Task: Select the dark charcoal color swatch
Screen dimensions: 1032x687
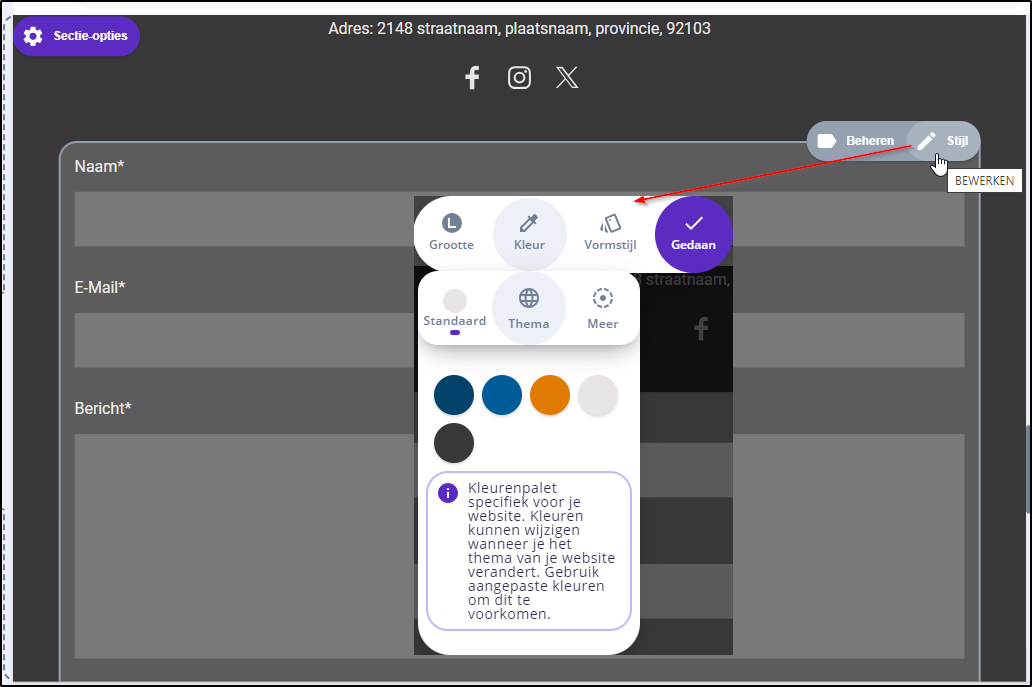Action: [x=454, y=443]
